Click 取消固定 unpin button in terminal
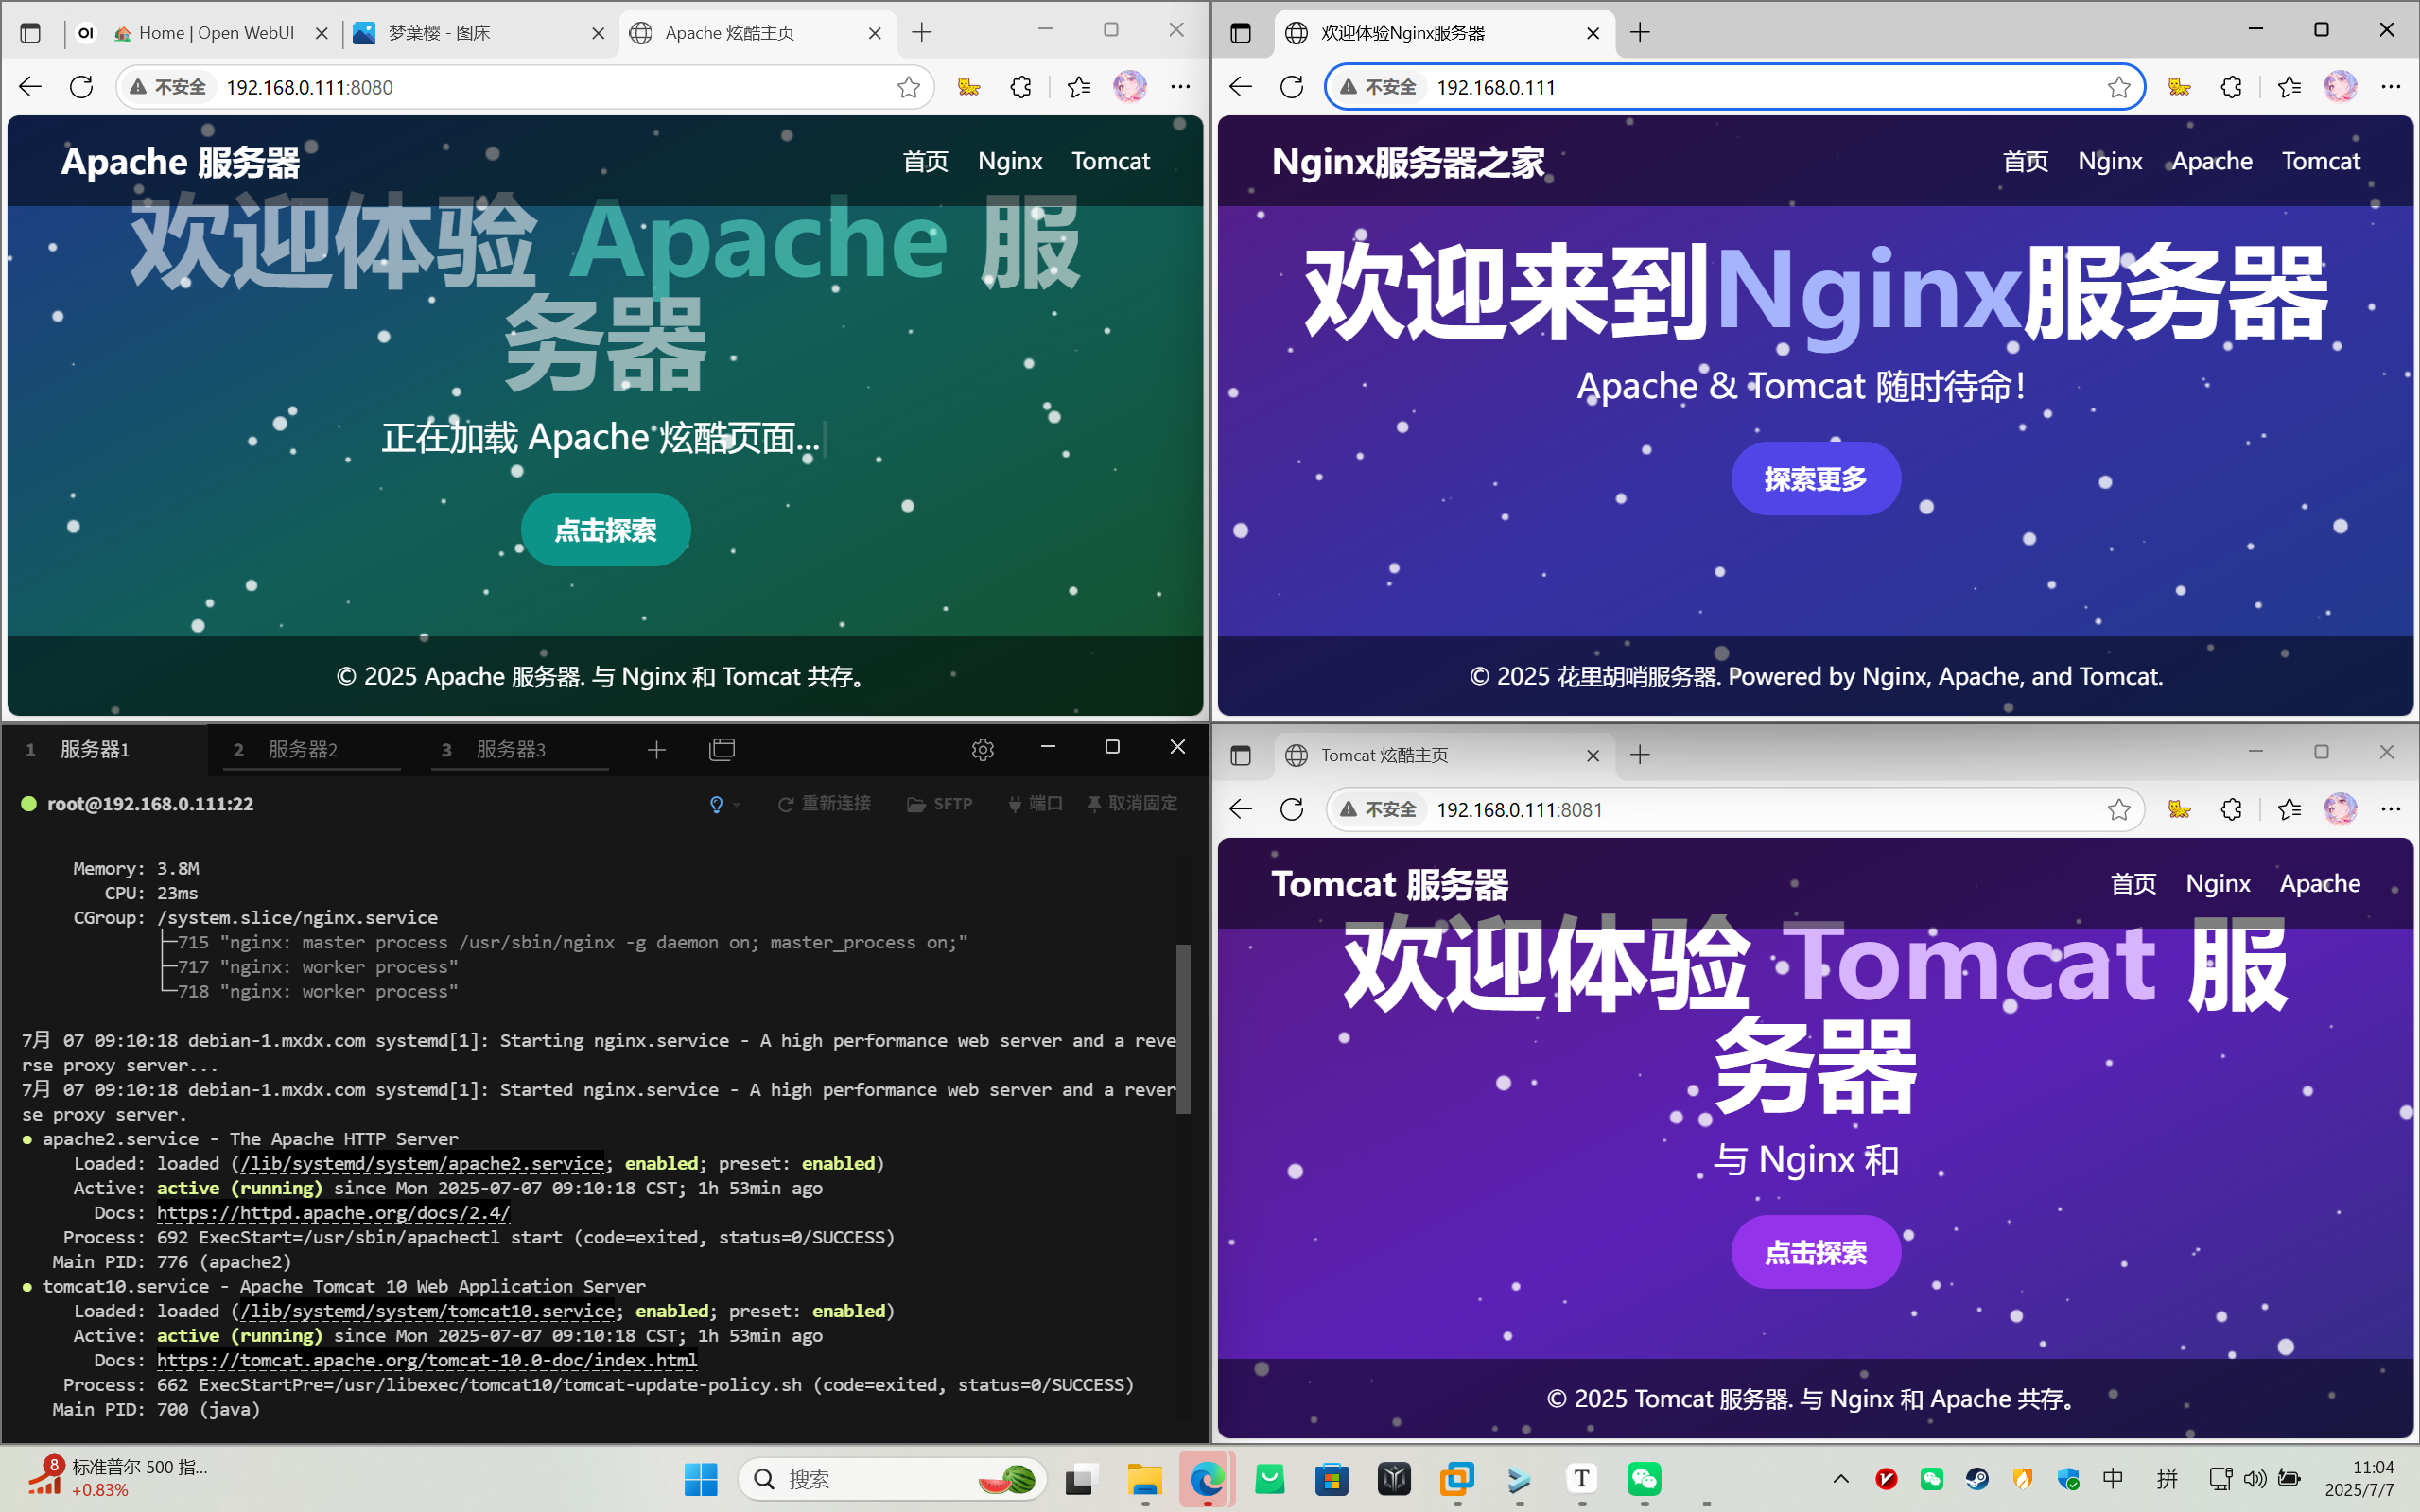2420x1512 pixels. [1132, 804]
